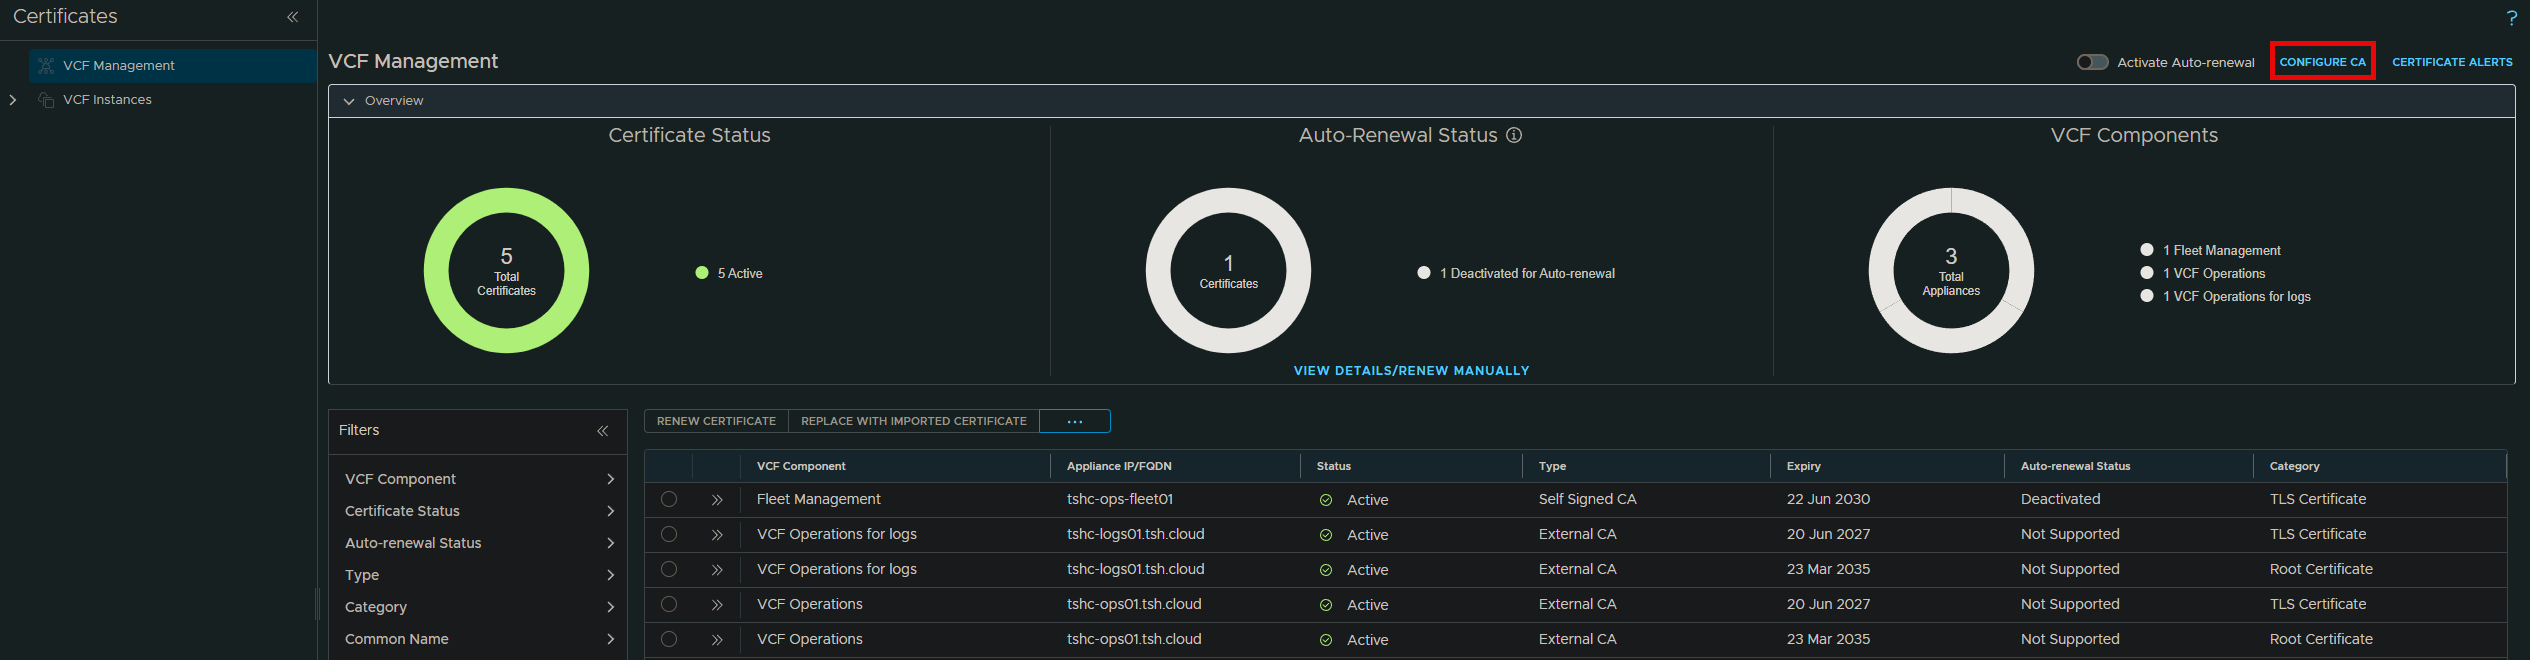Click the Configure CA button
The height and width of the screenshot is (660, 2530).
[x=2322, y=62]
